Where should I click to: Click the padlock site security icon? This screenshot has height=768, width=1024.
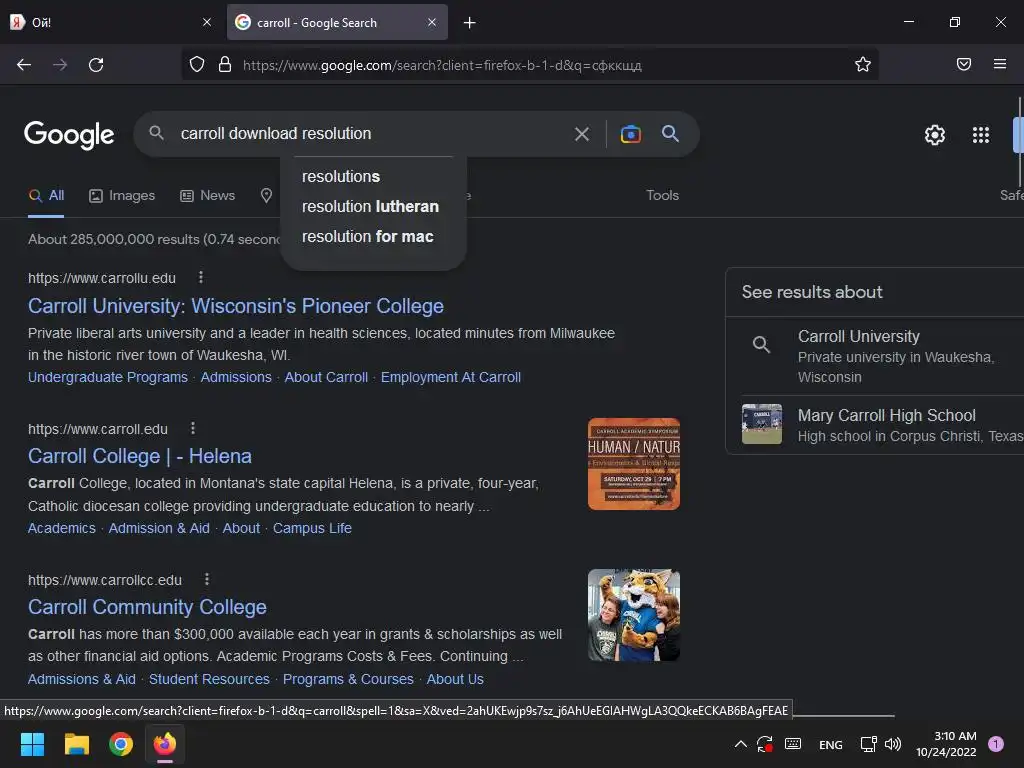[225, 64]
